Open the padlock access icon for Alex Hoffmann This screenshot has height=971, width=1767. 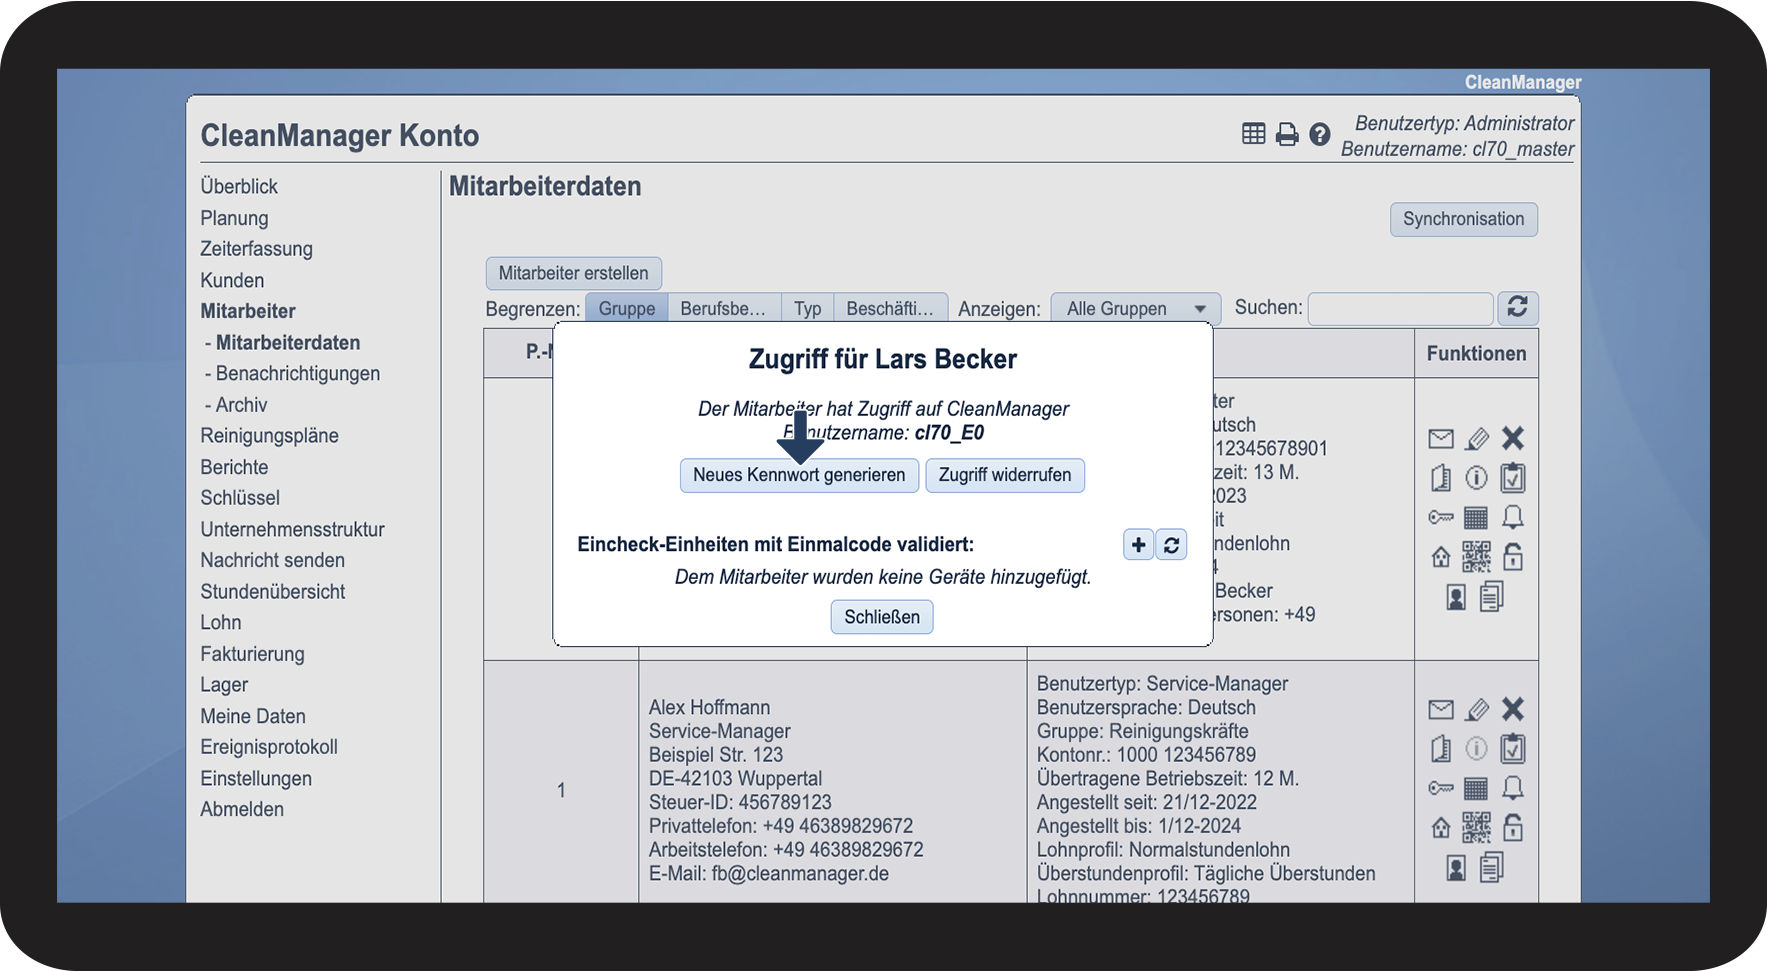click(1513, 827)
